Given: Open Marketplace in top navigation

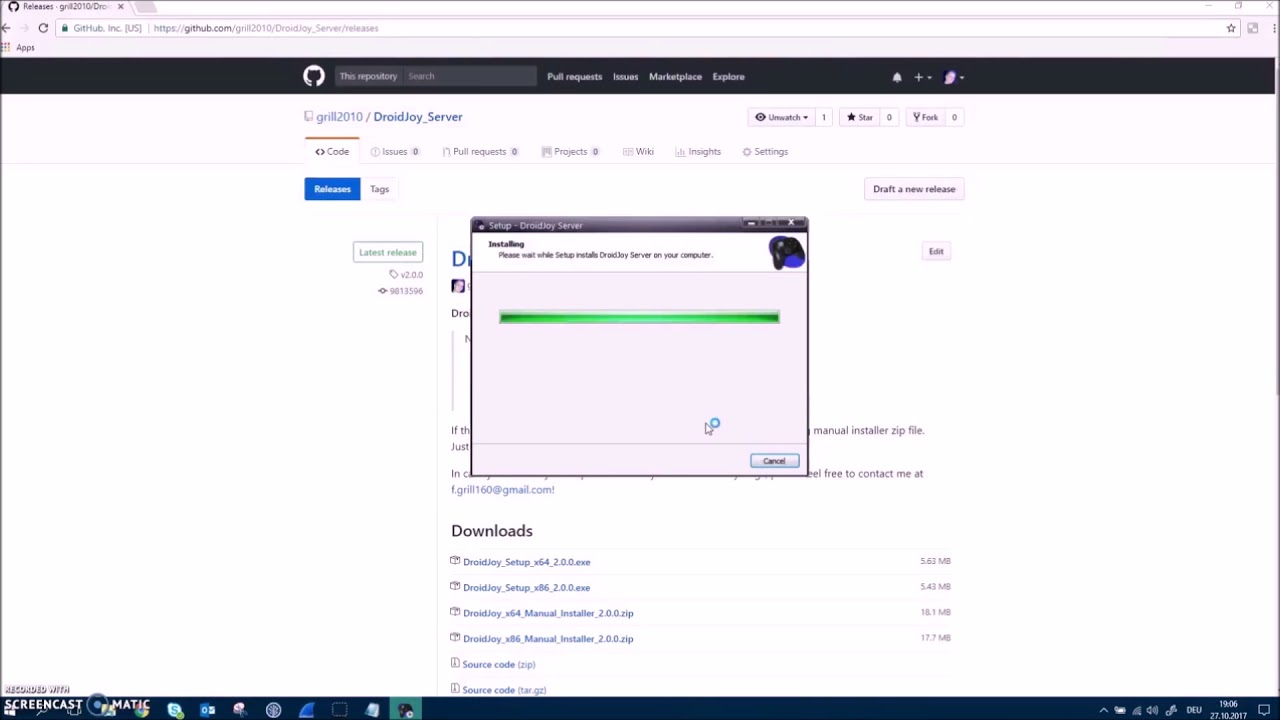Looking at the screenshot, I should [675, 77].
